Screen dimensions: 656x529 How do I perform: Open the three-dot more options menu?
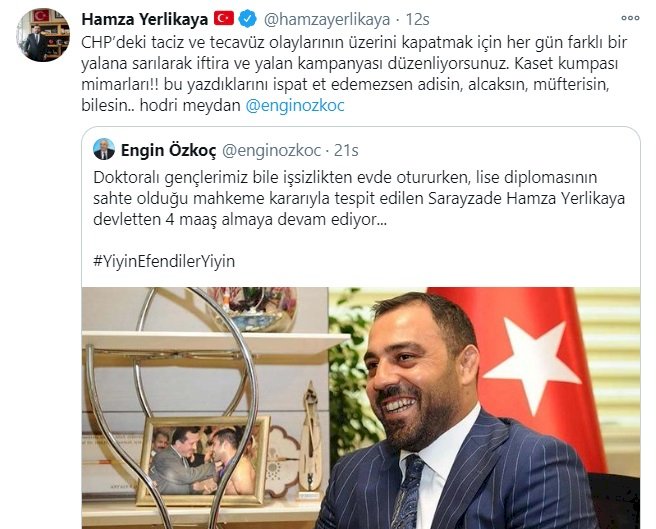pos(630,18)
